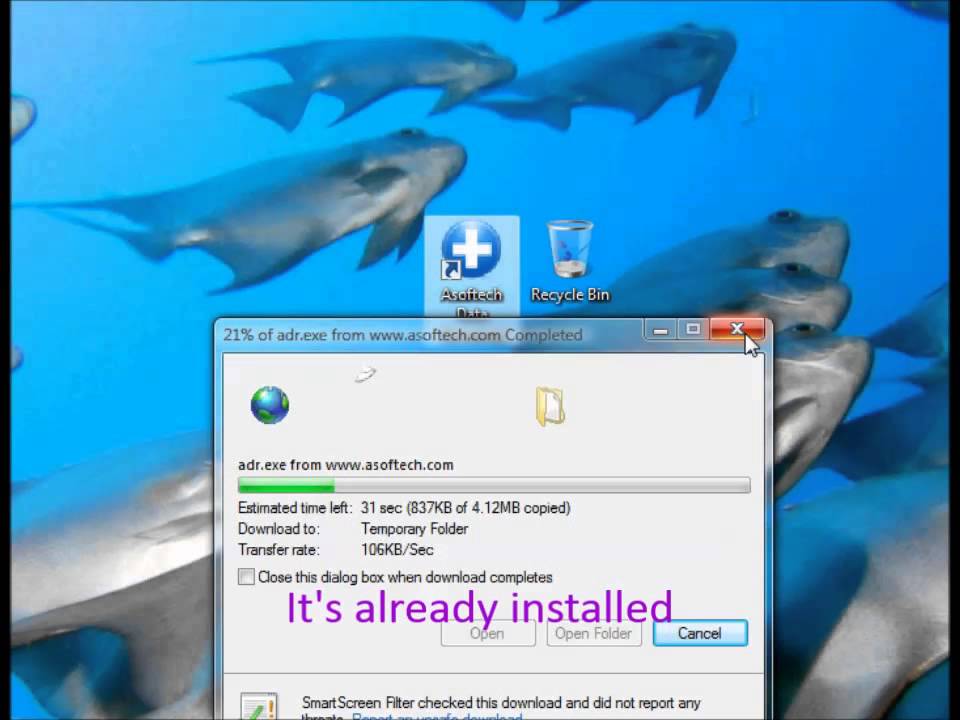960x720 pixels.
Task: Click the '21% of adr.exe' title bar
Action: click(x=403, y=335)
